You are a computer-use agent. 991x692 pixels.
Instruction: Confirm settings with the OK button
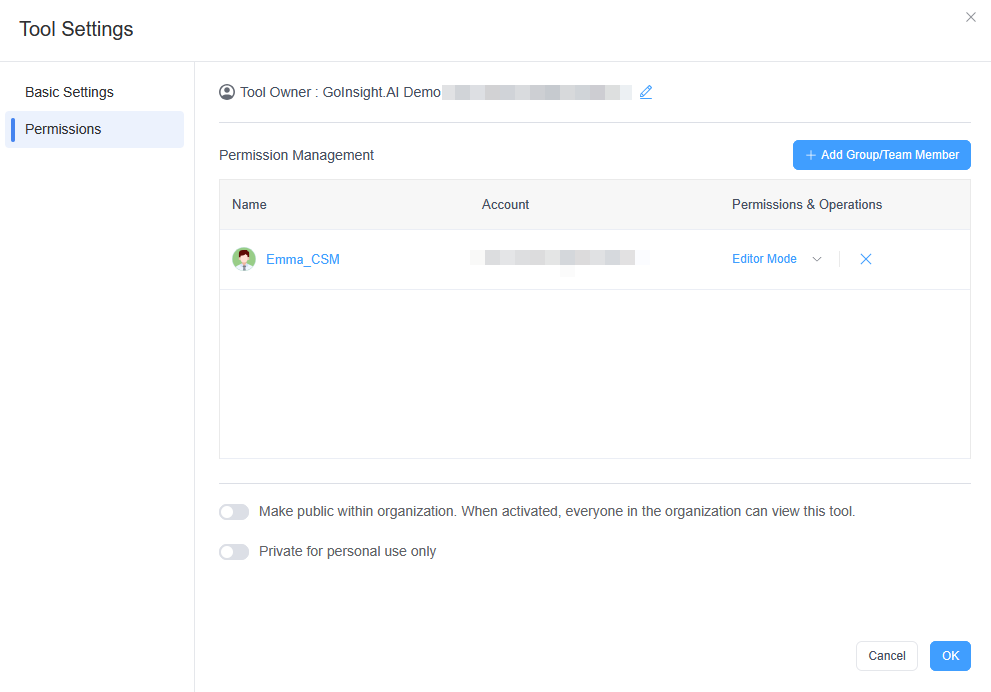pos(950,656)
